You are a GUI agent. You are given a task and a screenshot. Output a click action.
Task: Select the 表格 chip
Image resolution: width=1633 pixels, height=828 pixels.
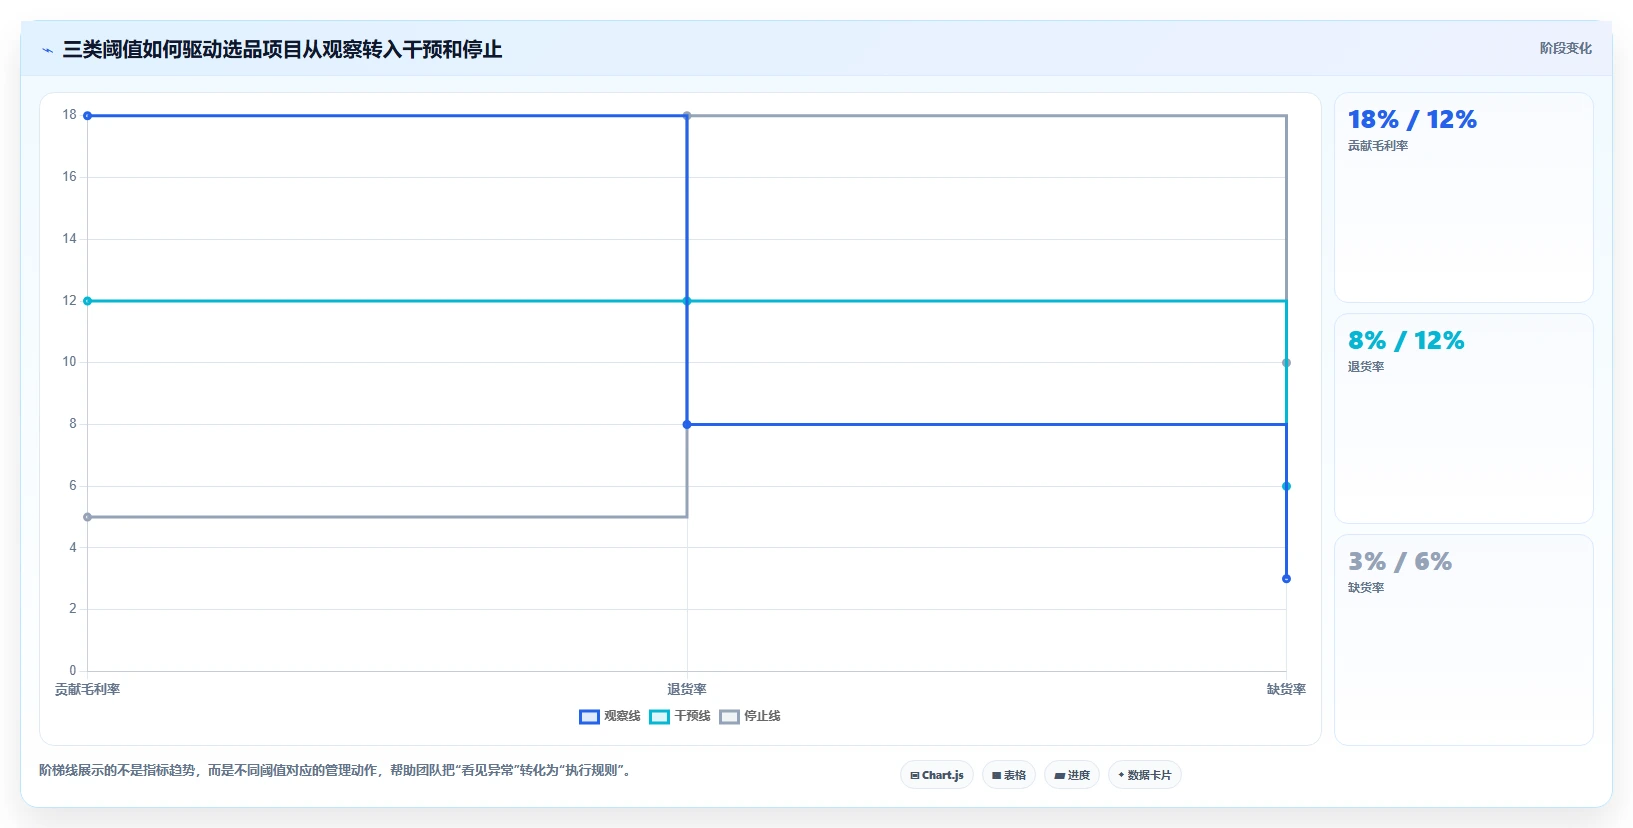[x=1009, y=775]
